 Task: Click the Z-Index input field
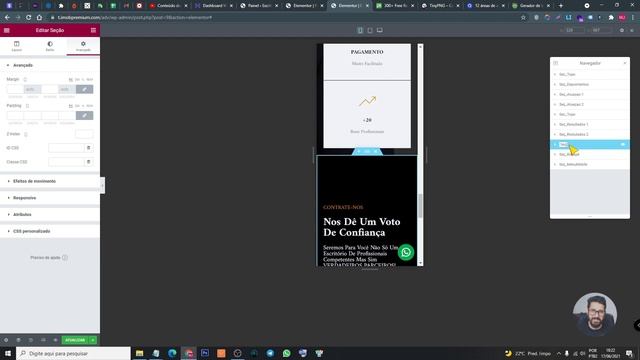(84, 134)
